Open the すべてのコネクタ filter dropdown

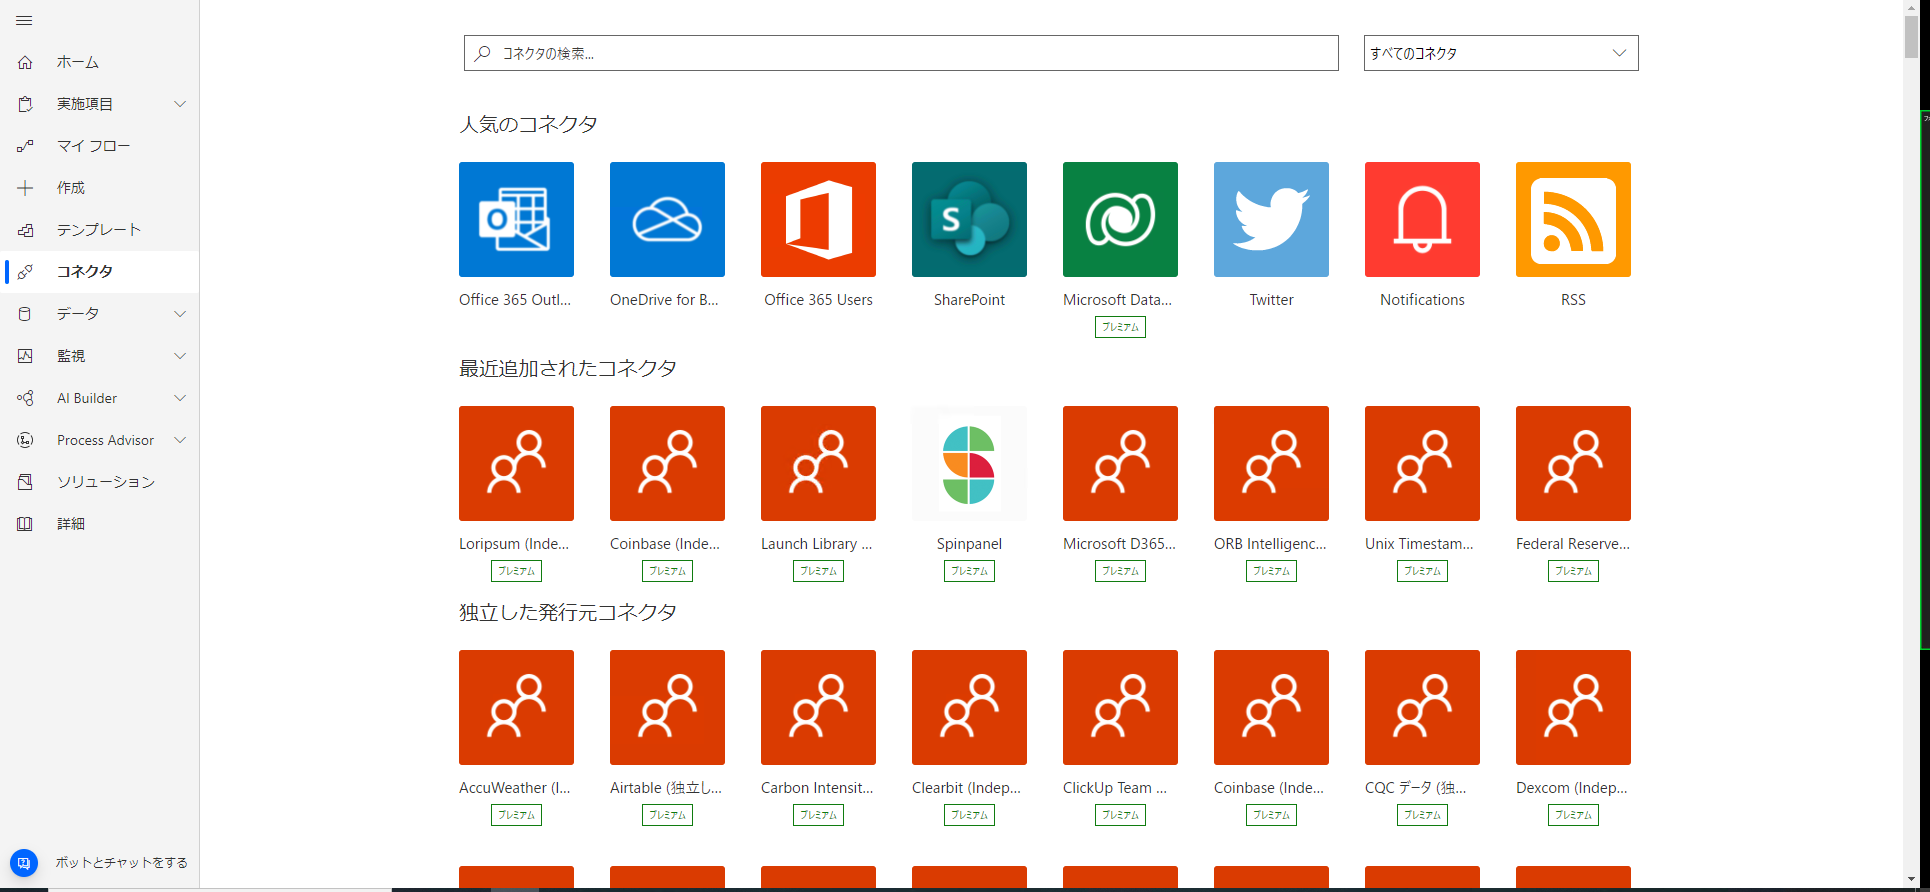[1501, 53]
